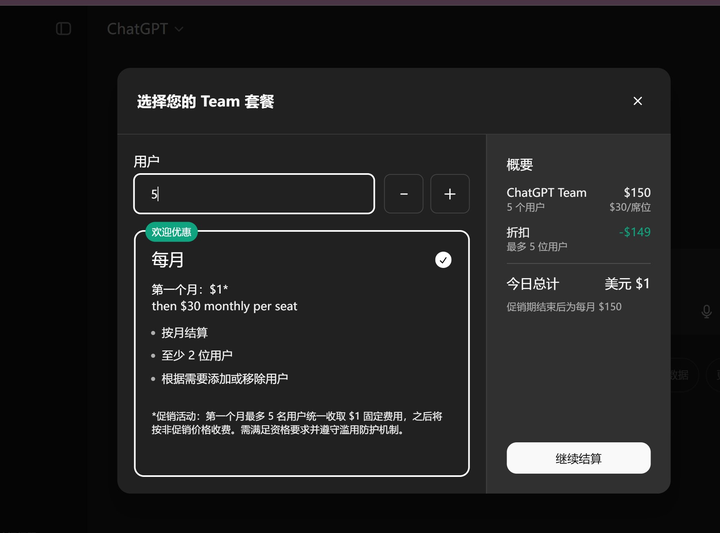Click the 根据需要添加或移除用户 bullet item
This screenshot has height=533, width=720.
[x=225, y=379]
